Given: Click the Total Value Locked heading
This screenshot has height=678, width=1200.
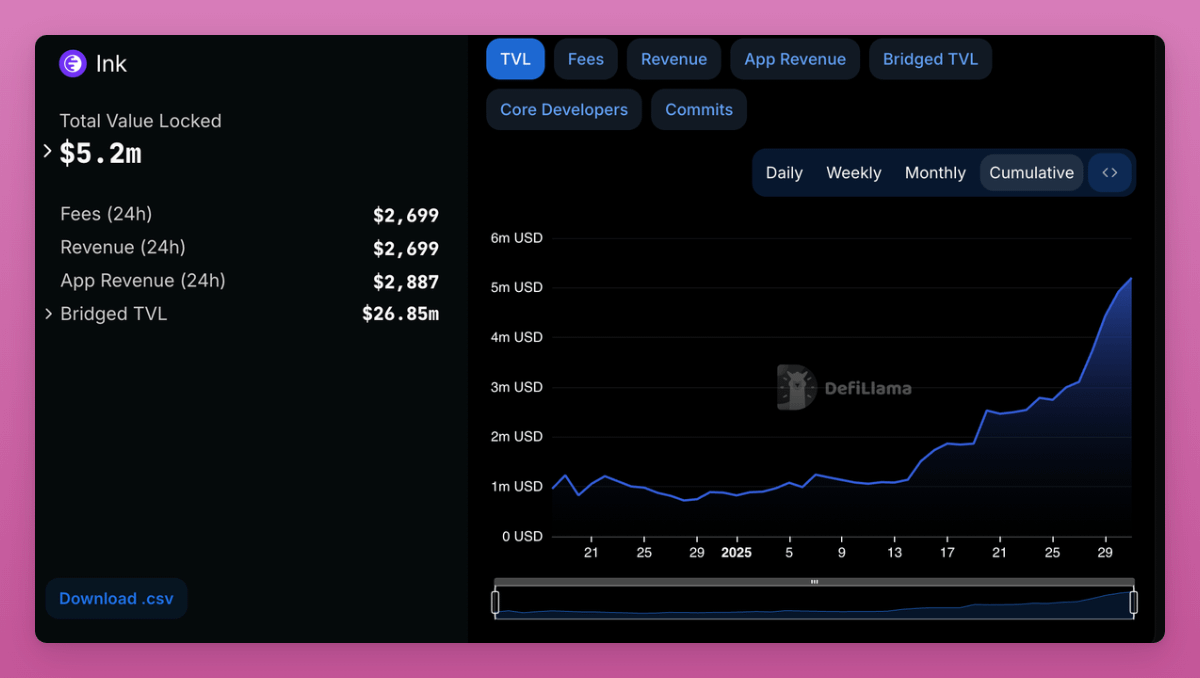Looking at the screenshot, I should [x=140, y=121].
